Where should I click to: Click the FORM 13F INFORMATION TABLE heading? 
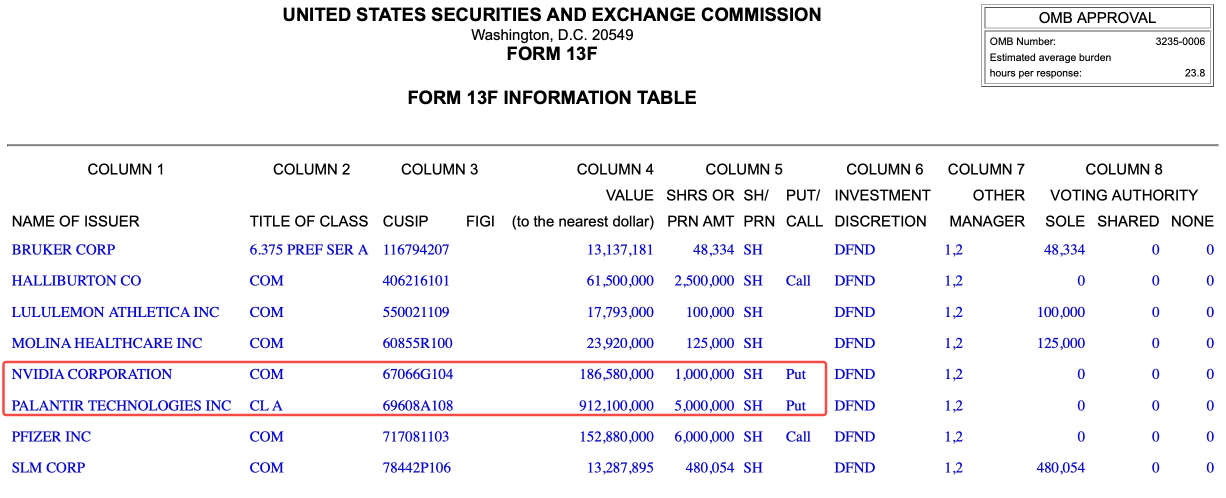pos(552,98)
